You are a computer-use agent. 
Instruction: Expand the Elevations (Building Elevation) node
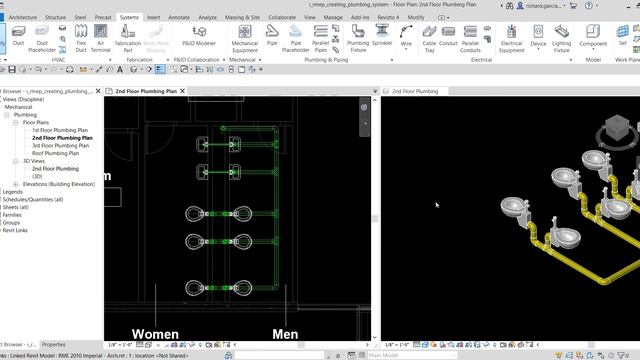[x=16, y=184]
